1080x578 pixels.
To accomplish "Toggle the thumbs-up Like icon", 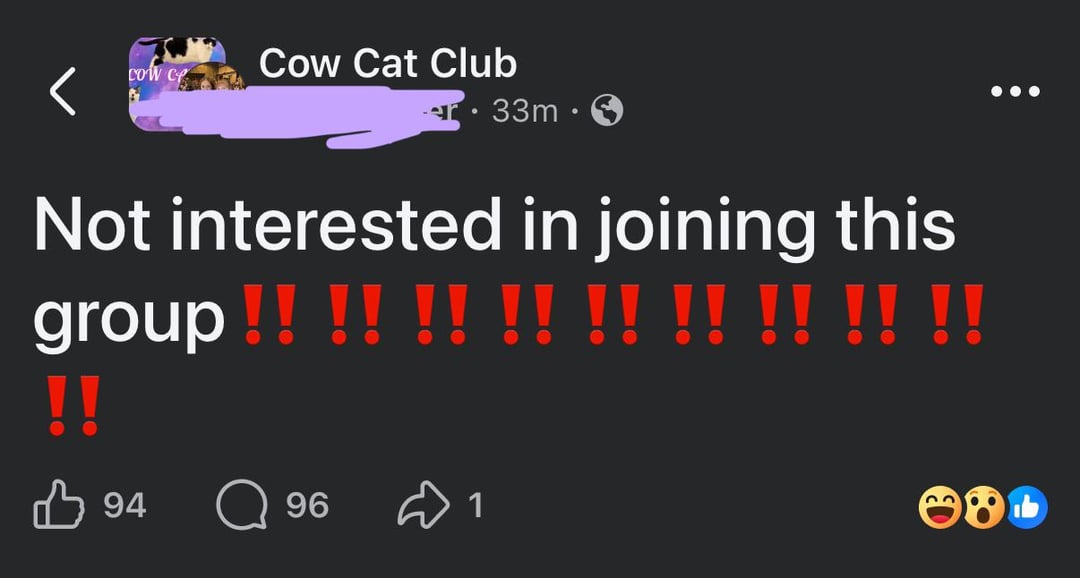I will click(x=56, y=506).
